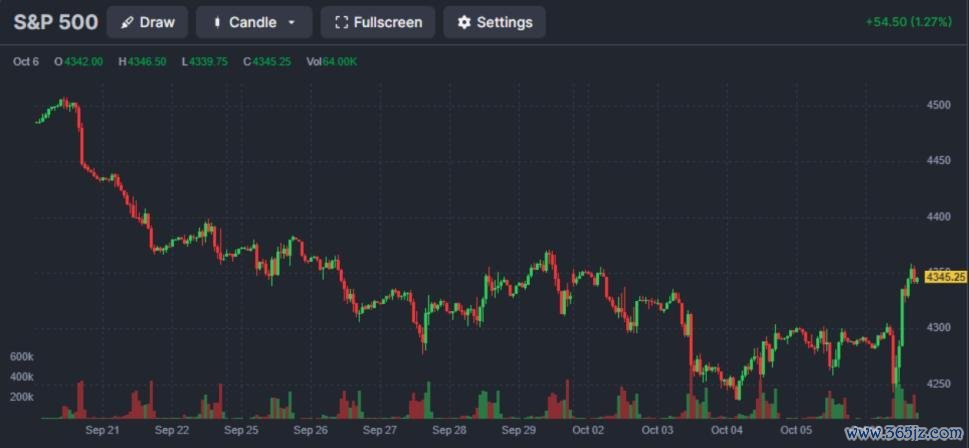Click the 4500 price axis label
Viewport: 969px width, 448px height.
click(939, 105)
